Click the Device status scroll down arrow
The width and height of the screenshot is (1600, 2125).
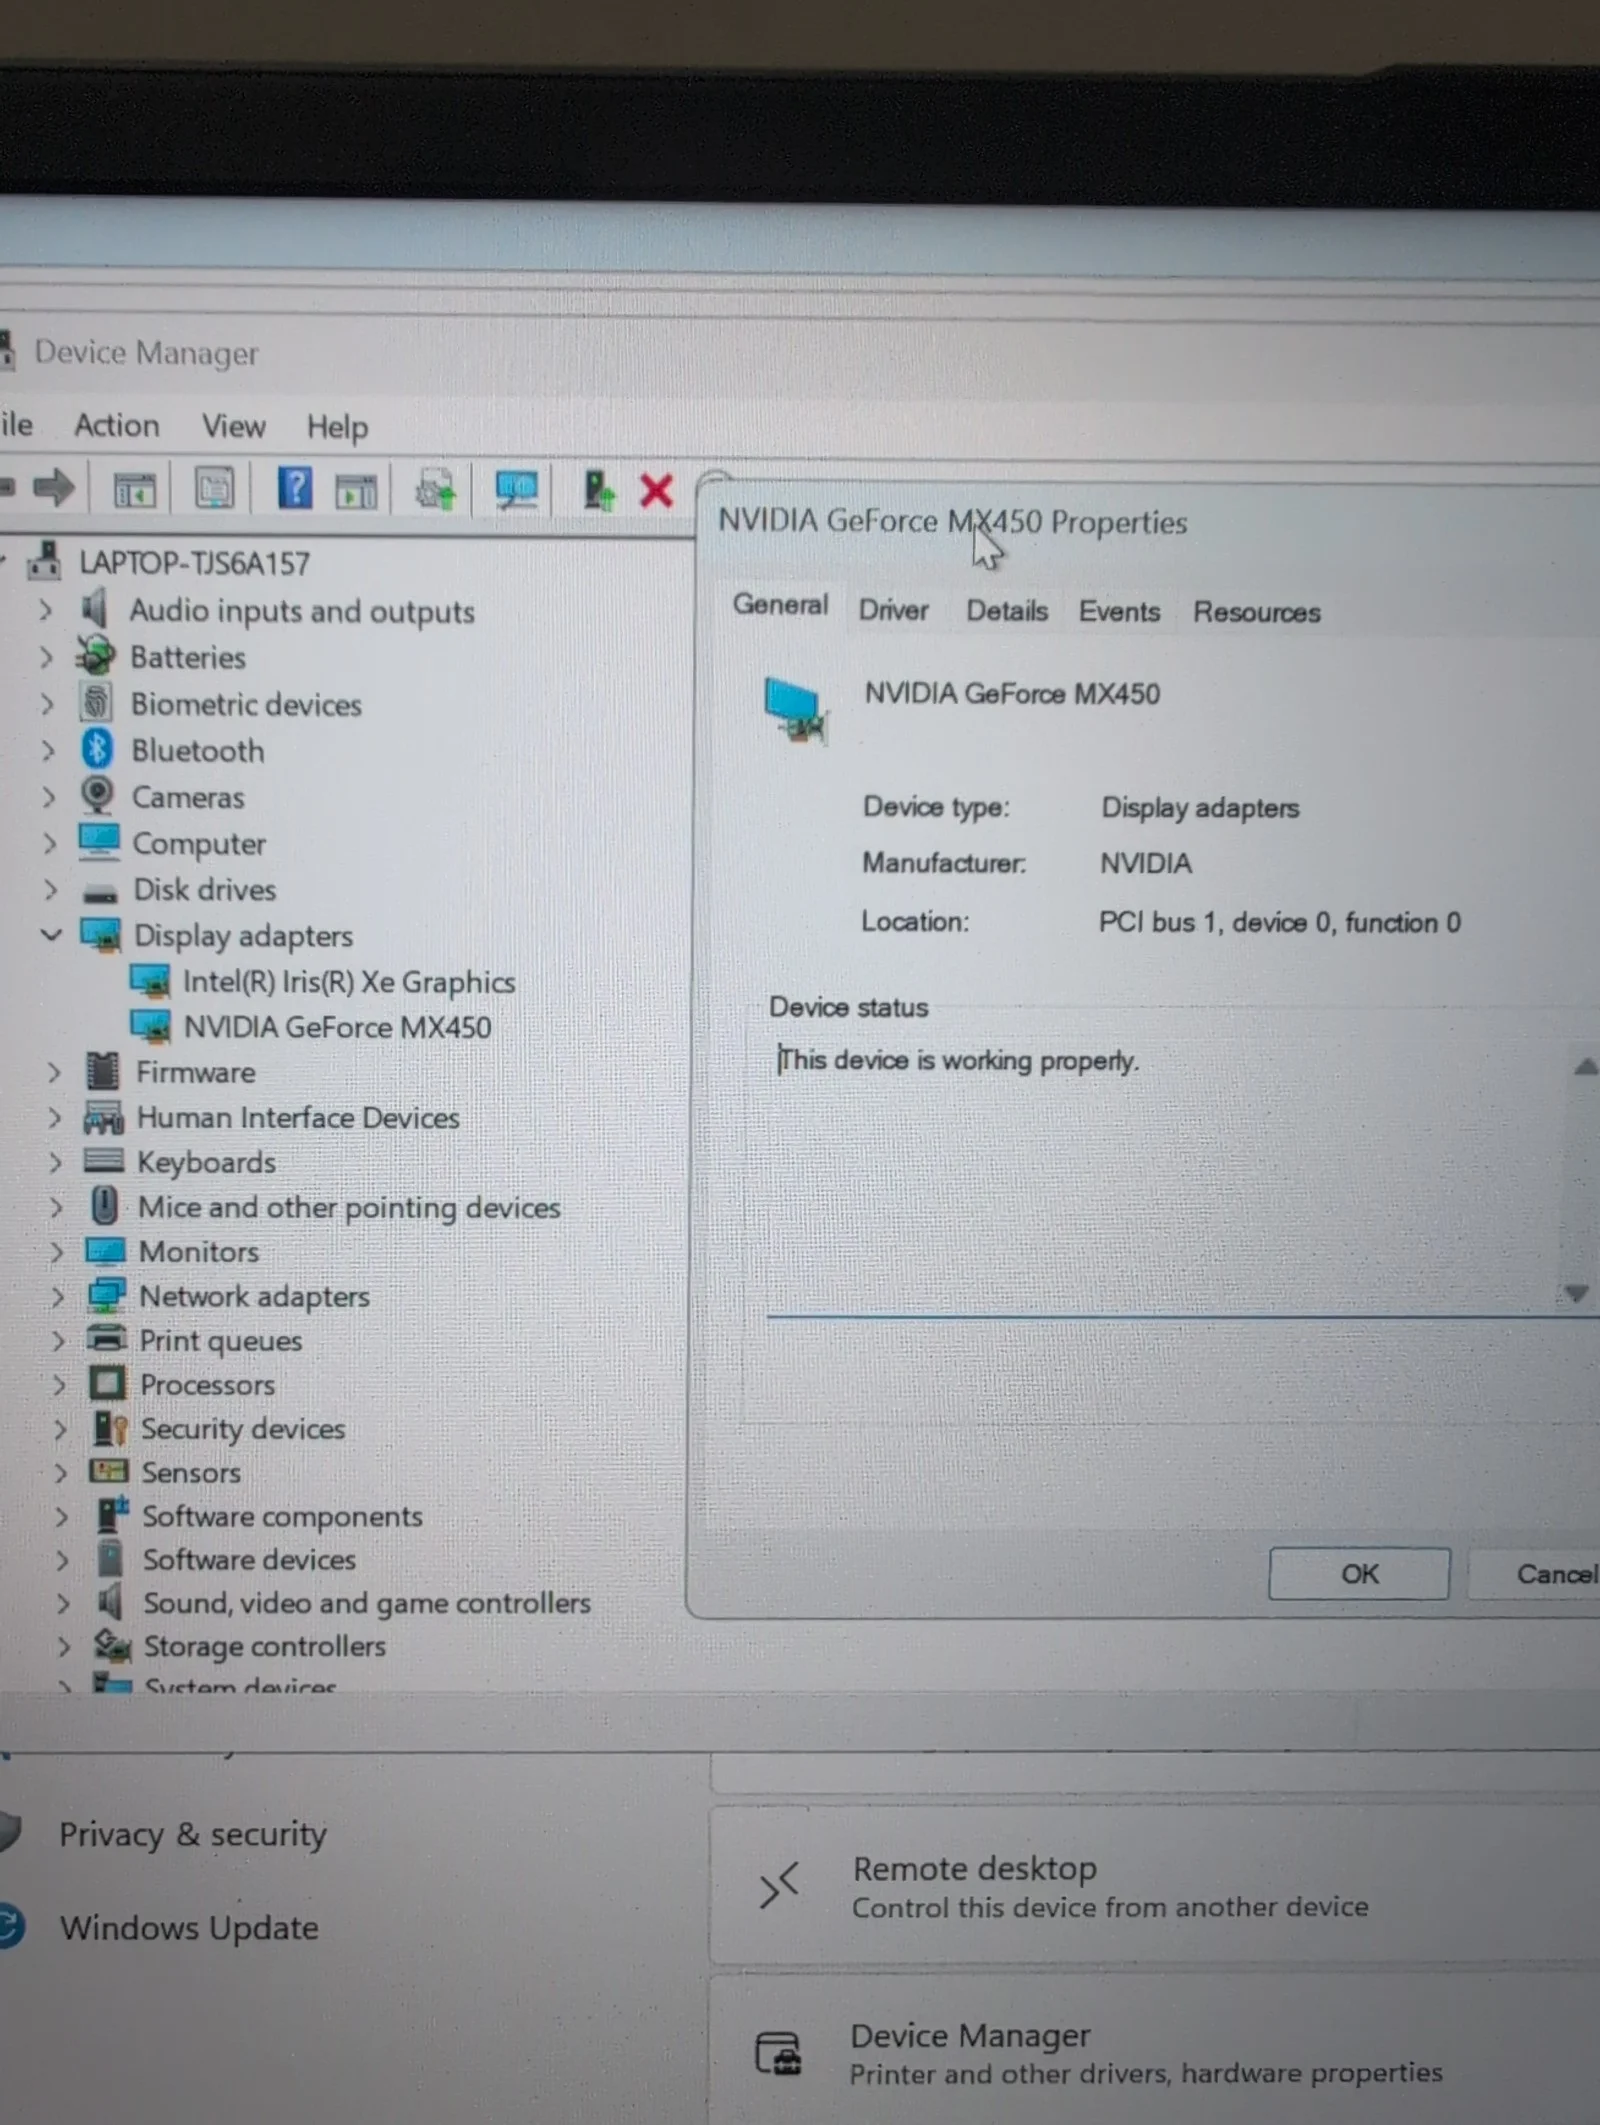click(1577, 1293)
